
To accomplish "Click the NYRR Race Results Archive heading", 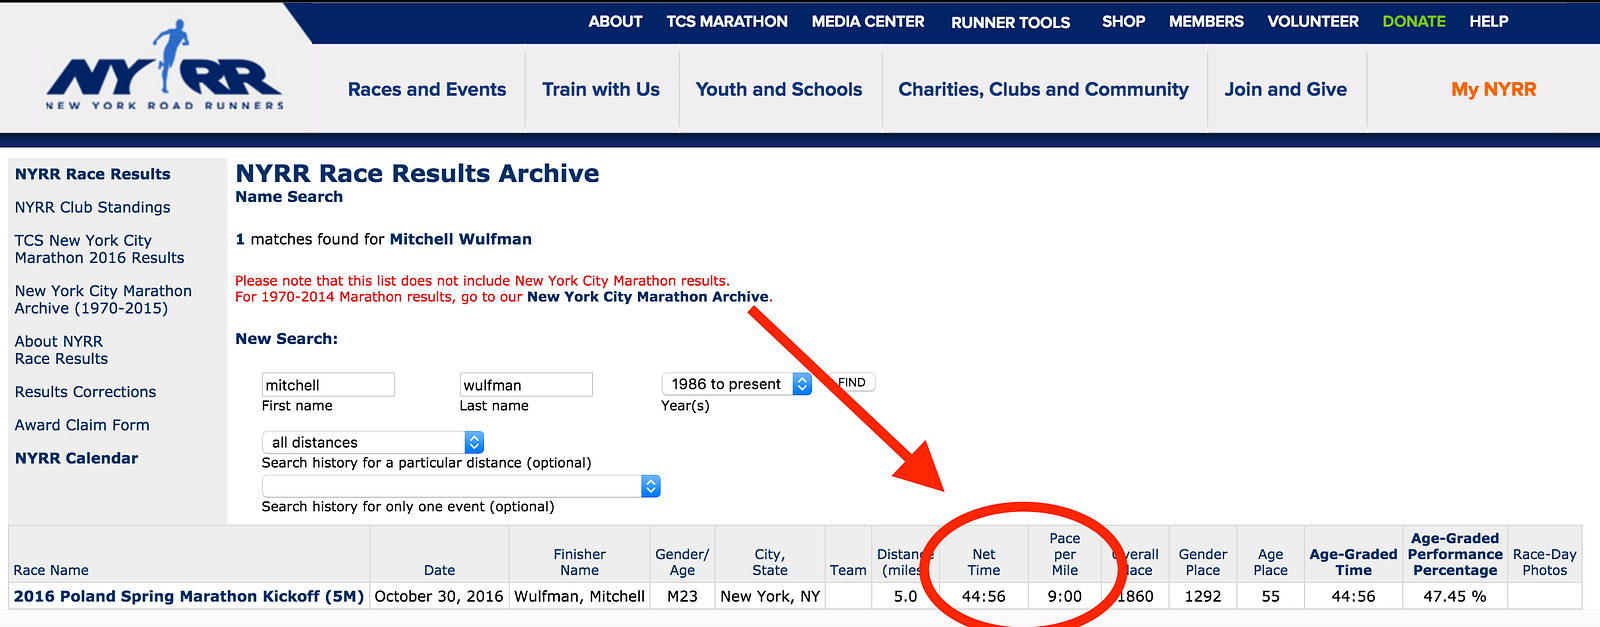I will pyautogui.click(x=417, y=173).
